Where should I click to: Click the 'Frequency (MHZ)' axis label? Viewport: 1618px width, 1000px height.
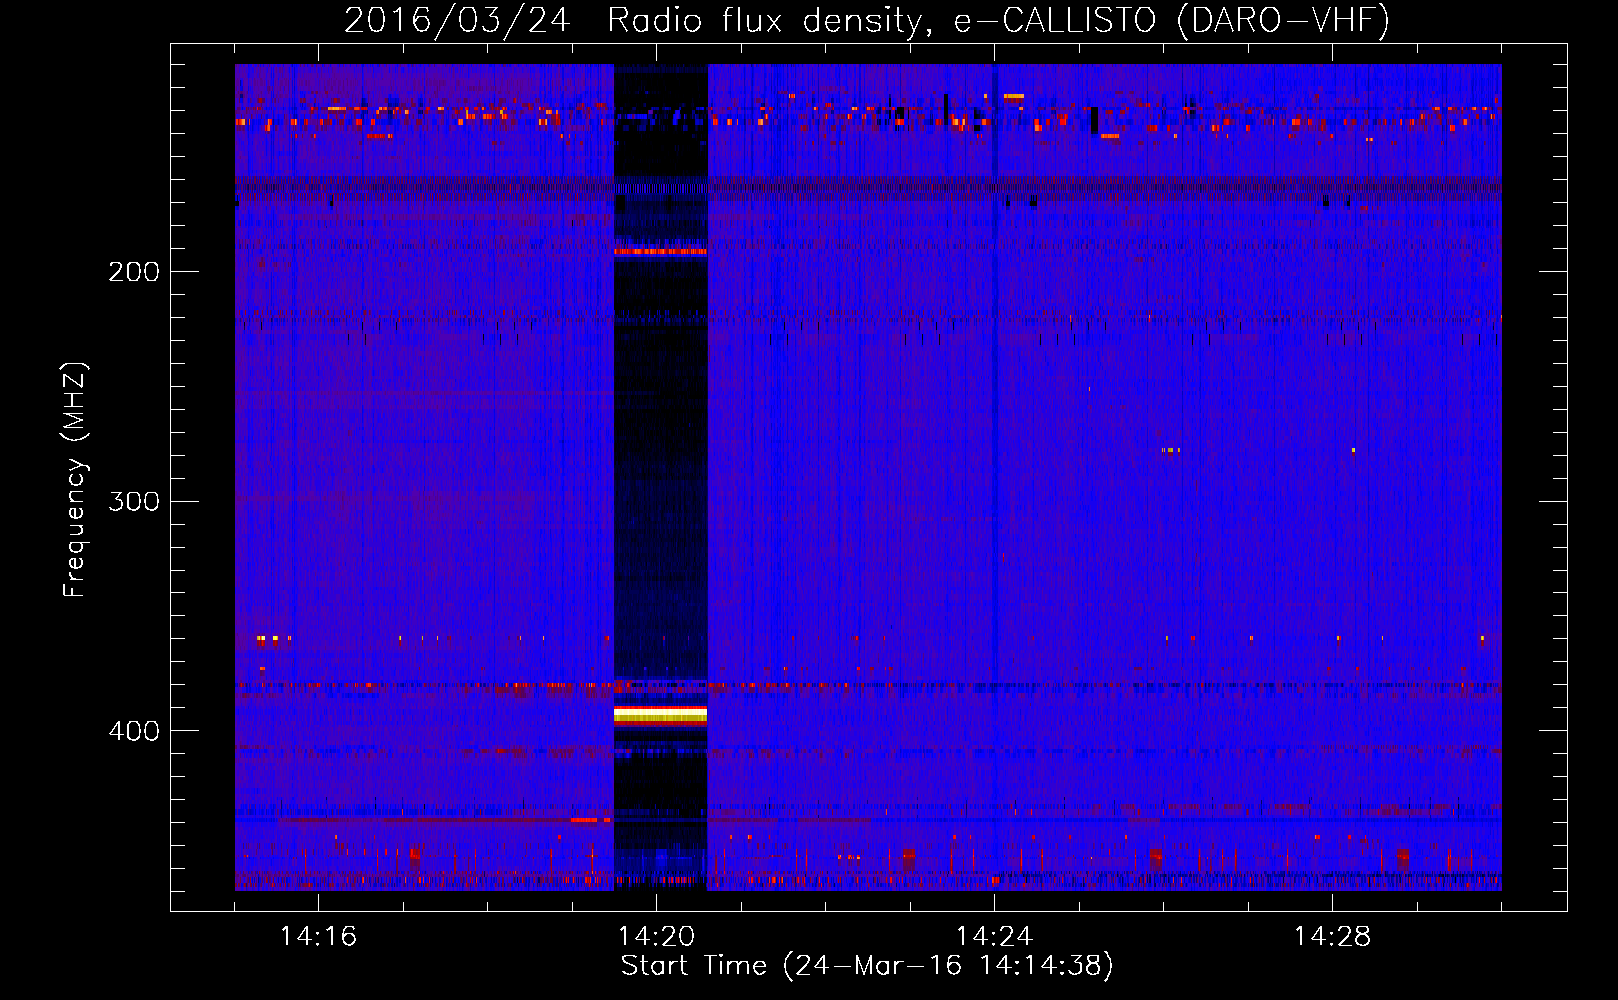(x=75, y=479)
